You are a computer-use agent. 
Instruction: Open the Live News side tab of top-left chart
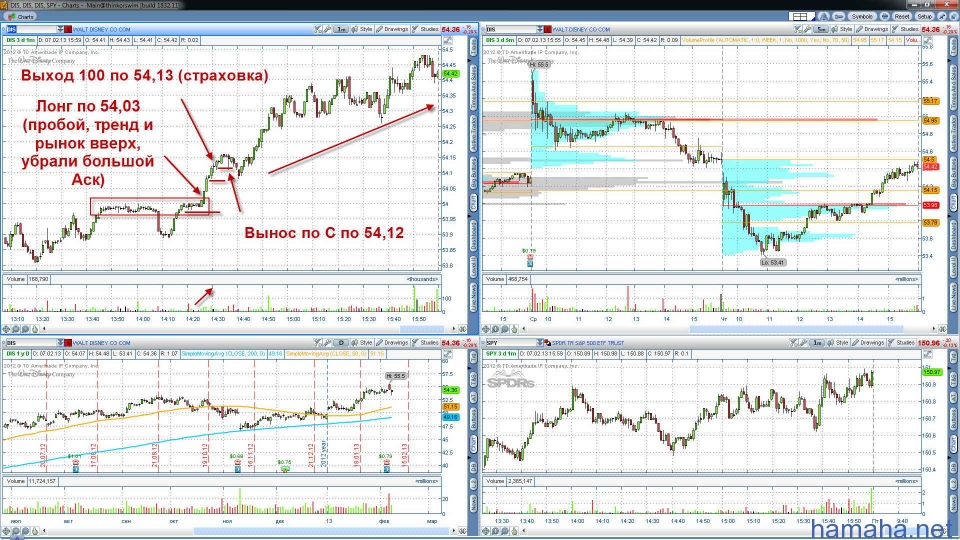coord(473,298)
